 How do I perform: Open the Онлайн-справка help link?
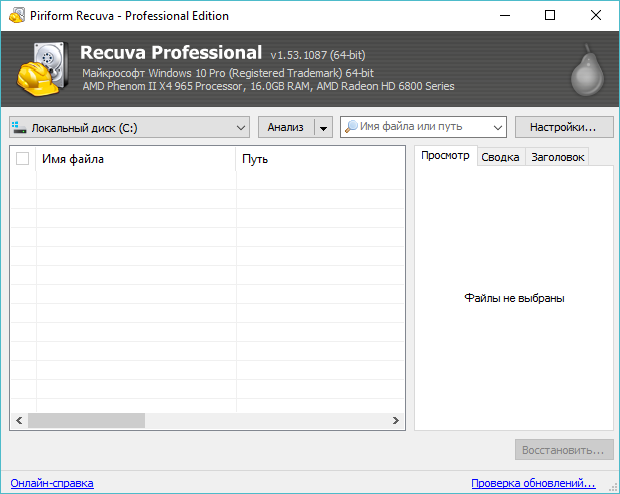tap(52, 483)
